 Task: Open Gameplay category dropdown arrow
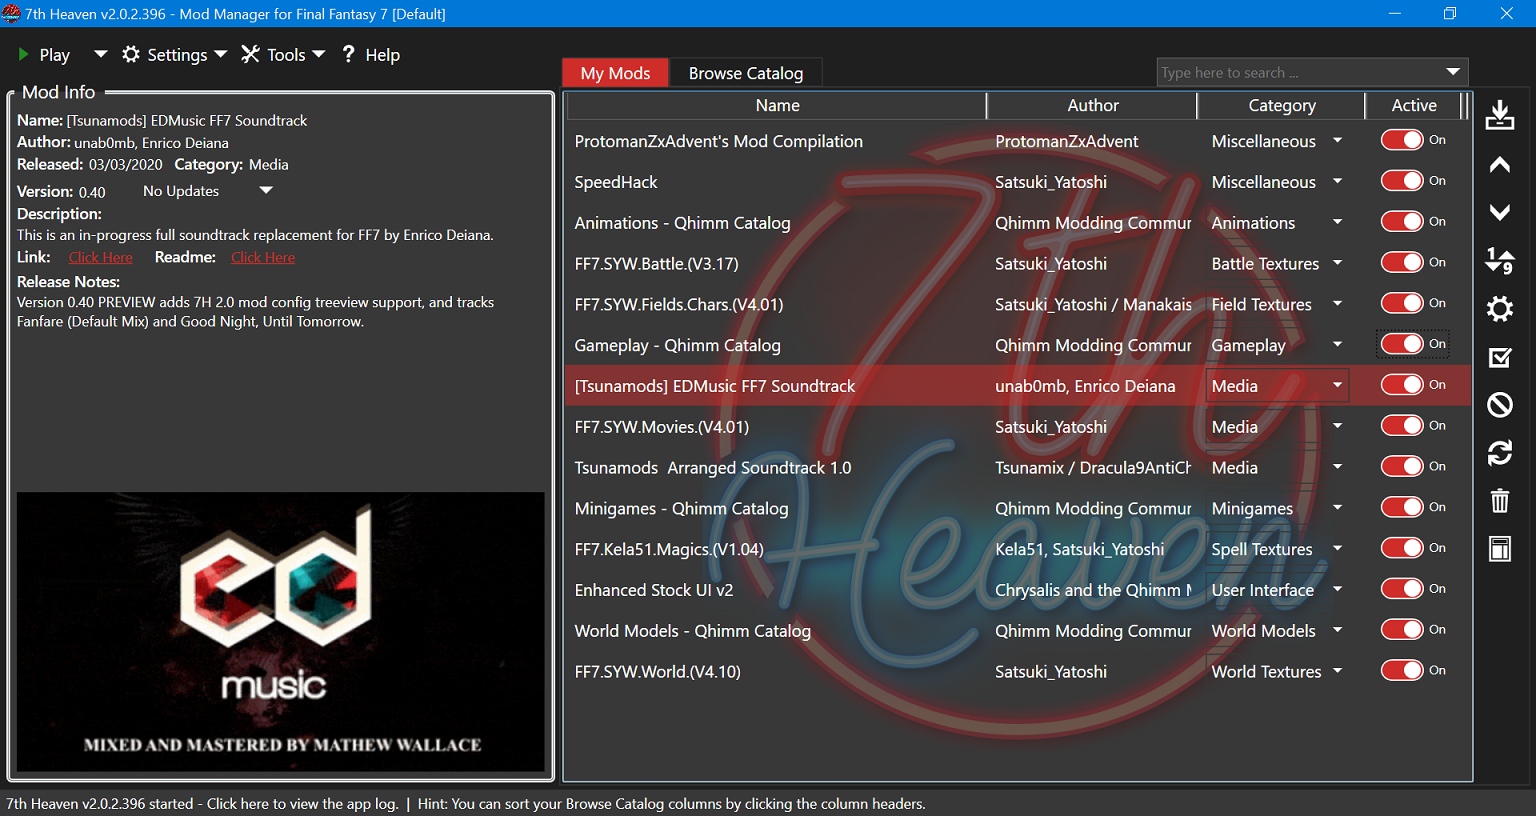[x=1337, y=344]
